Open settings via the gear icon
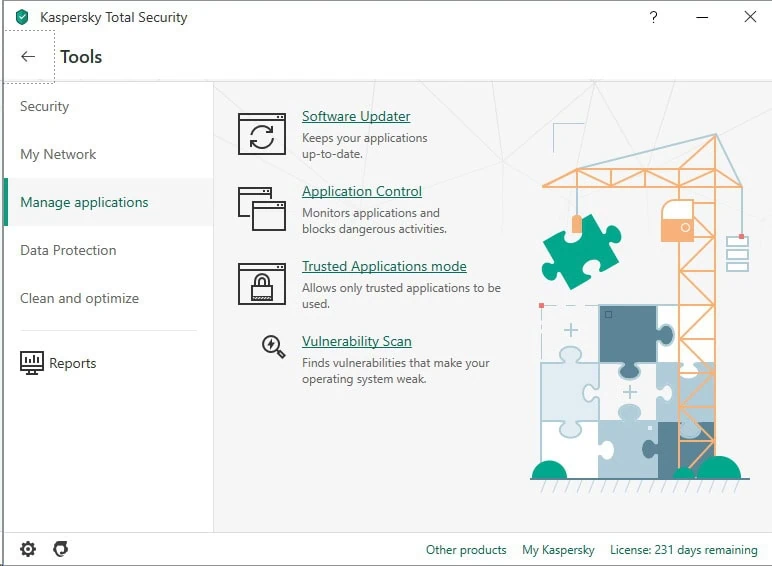The height and width of the screenshot is (566, 772). pos(28,549)
